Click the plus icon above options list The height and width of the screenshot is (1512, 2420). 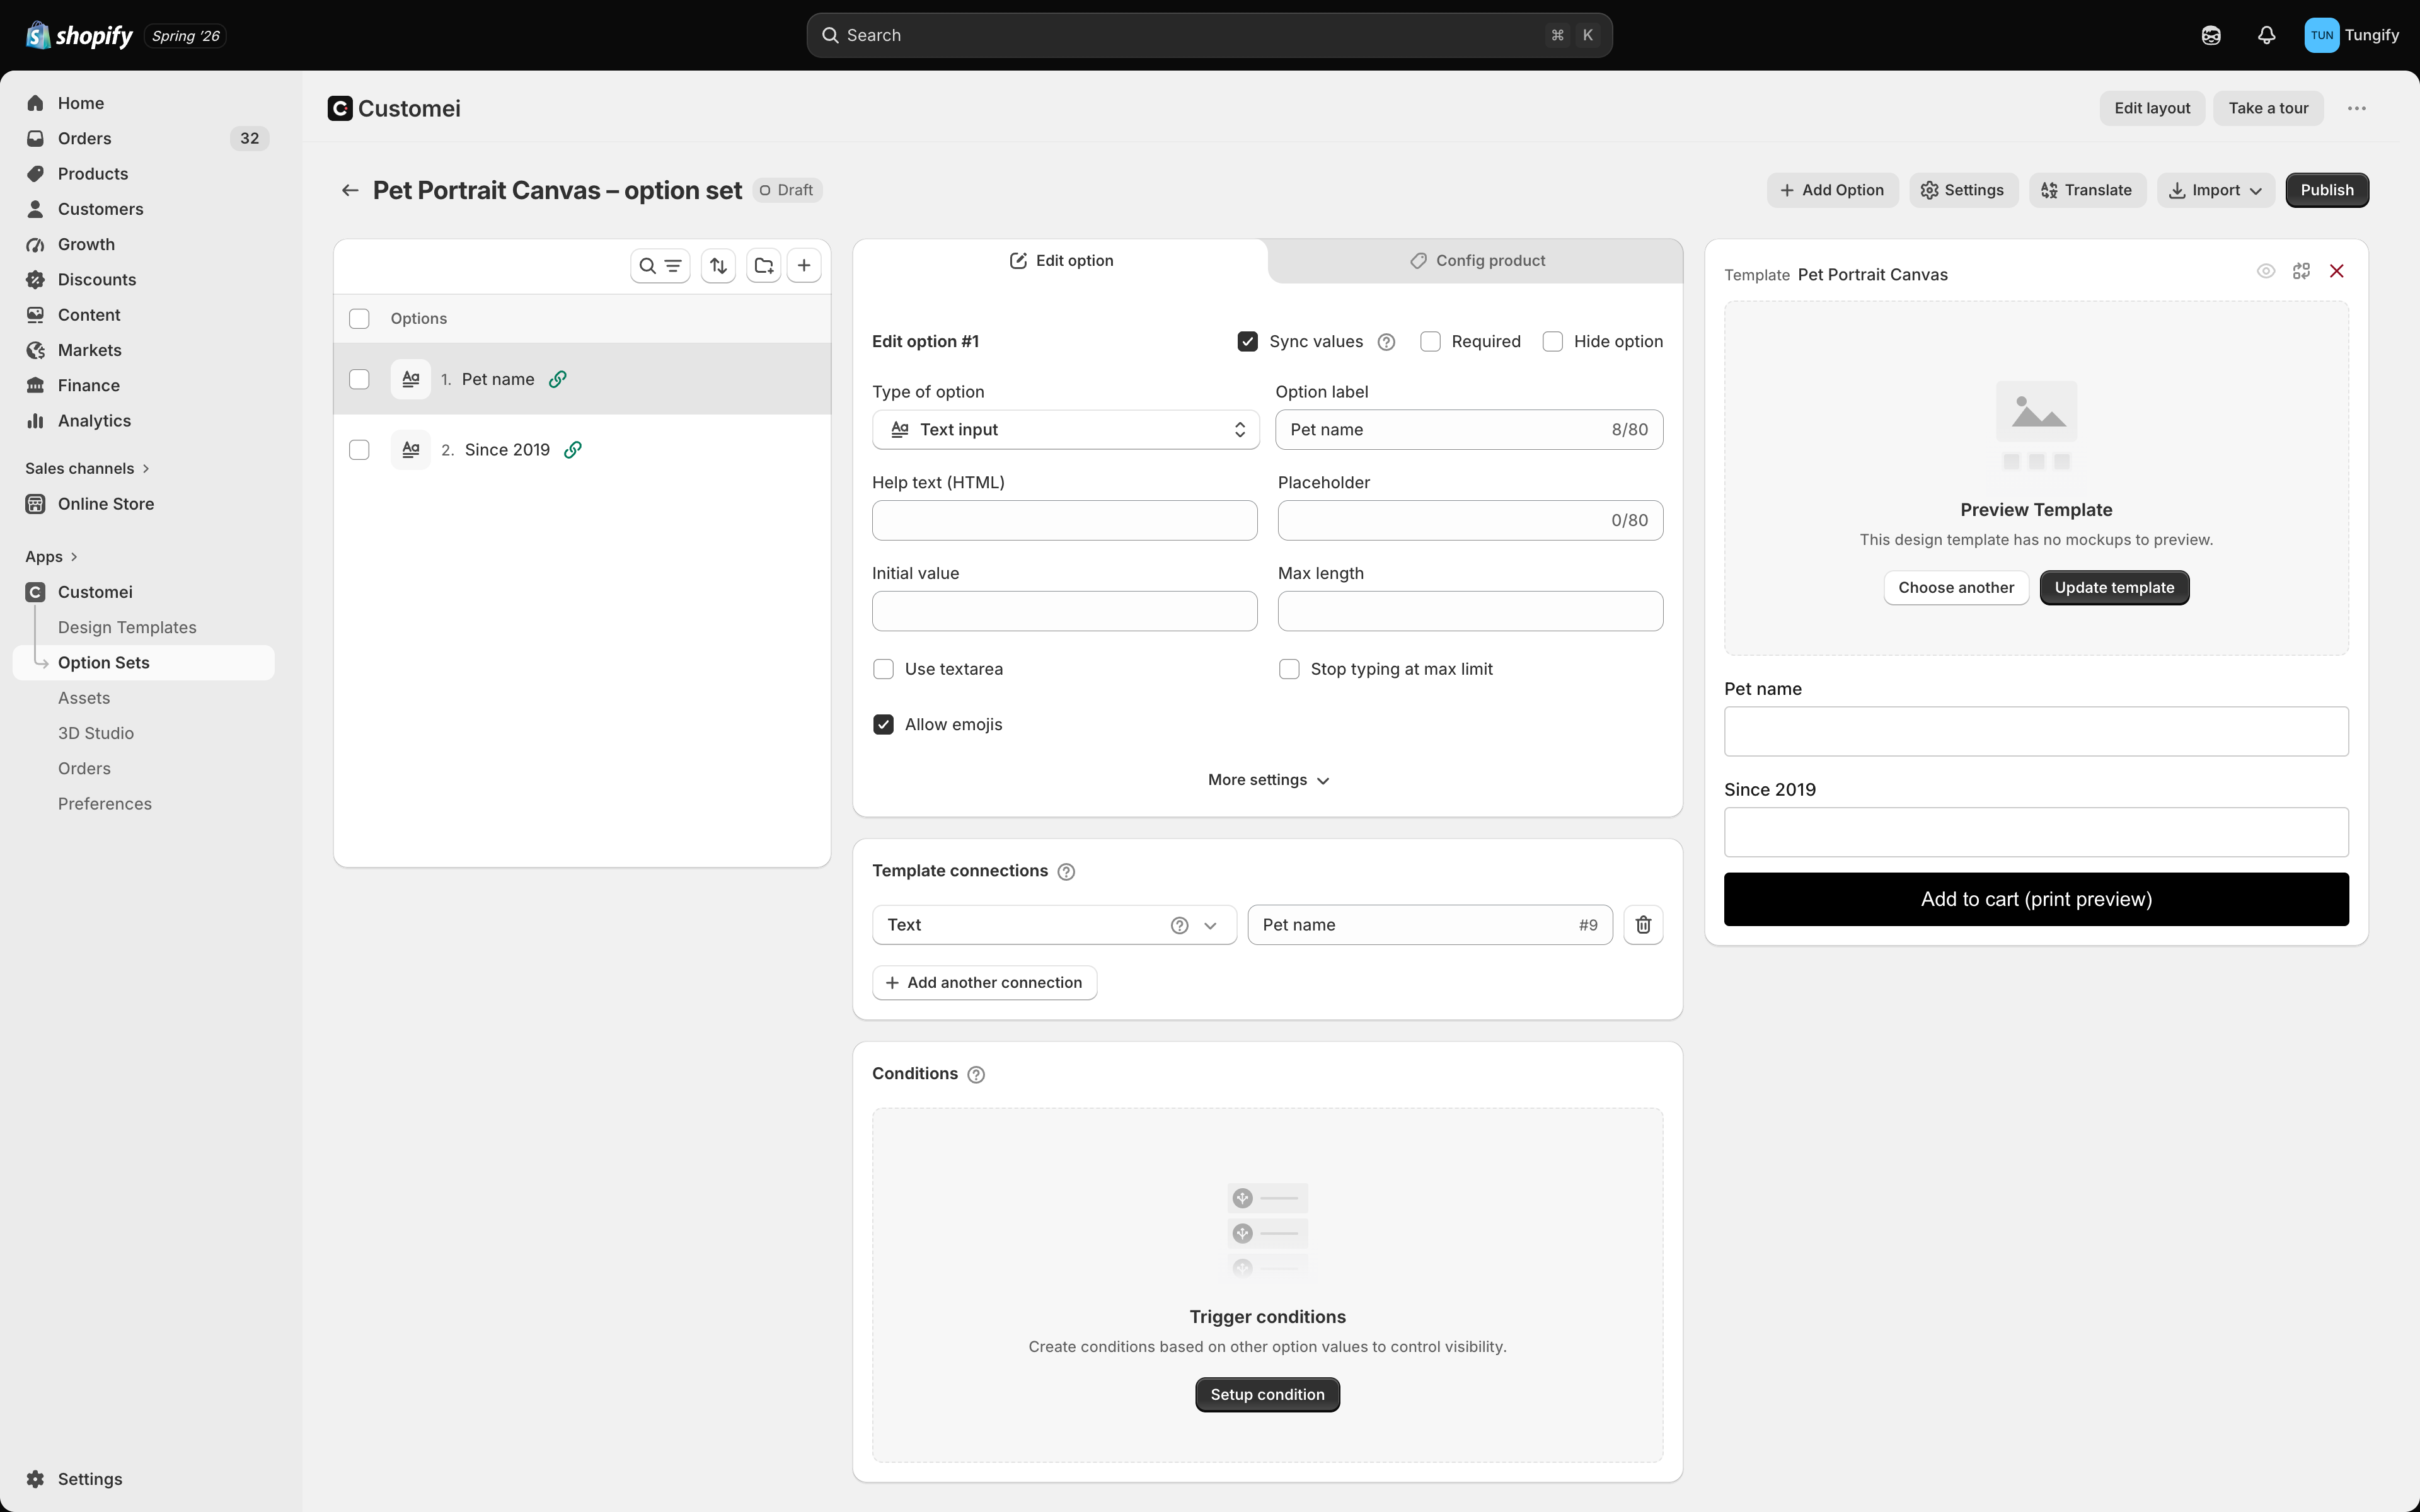point(804,266)
